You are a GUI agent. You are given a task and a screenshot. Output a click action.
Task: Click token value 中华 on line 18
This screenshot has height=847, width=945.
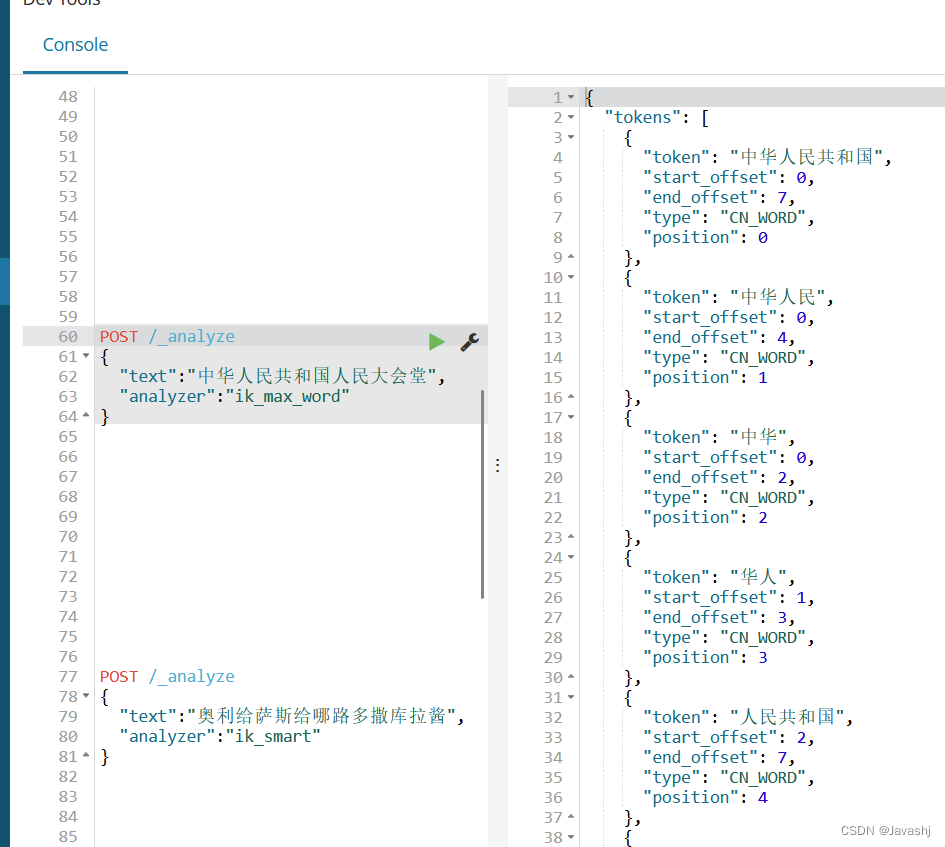(x=758, y=437)
